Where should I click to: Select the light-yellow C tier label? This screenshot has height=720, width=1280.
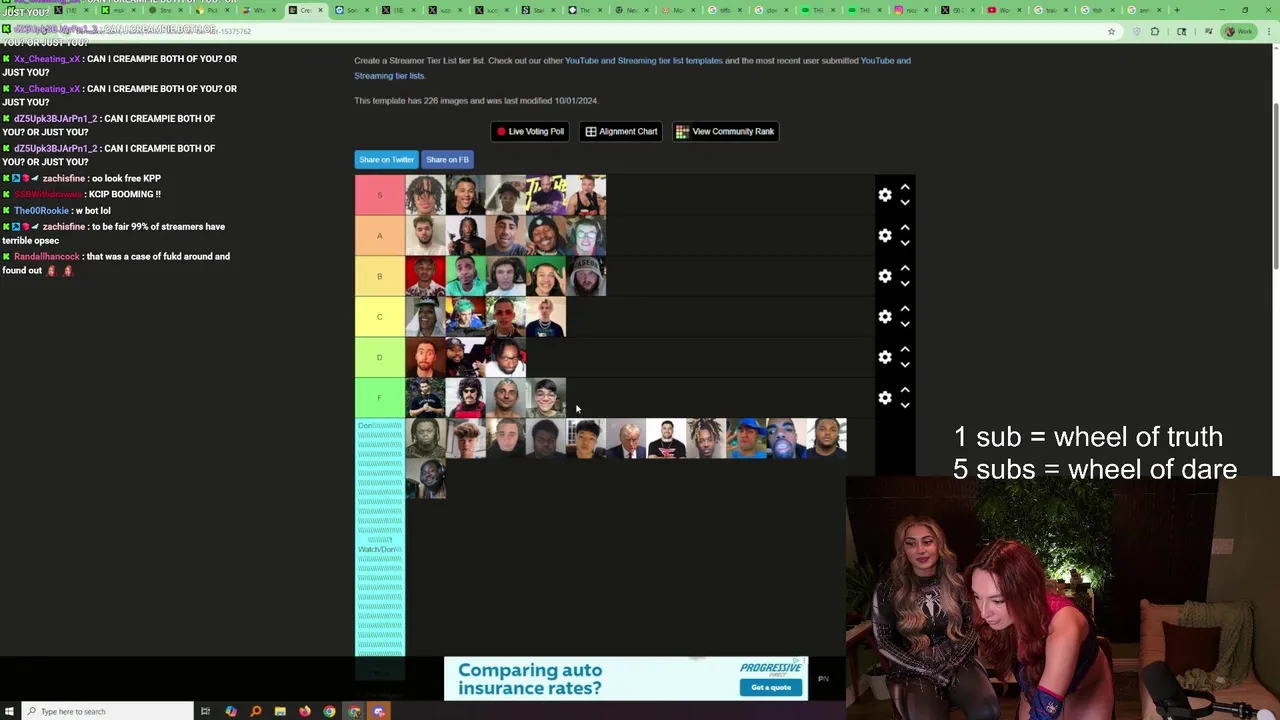[x=380, y=316]
